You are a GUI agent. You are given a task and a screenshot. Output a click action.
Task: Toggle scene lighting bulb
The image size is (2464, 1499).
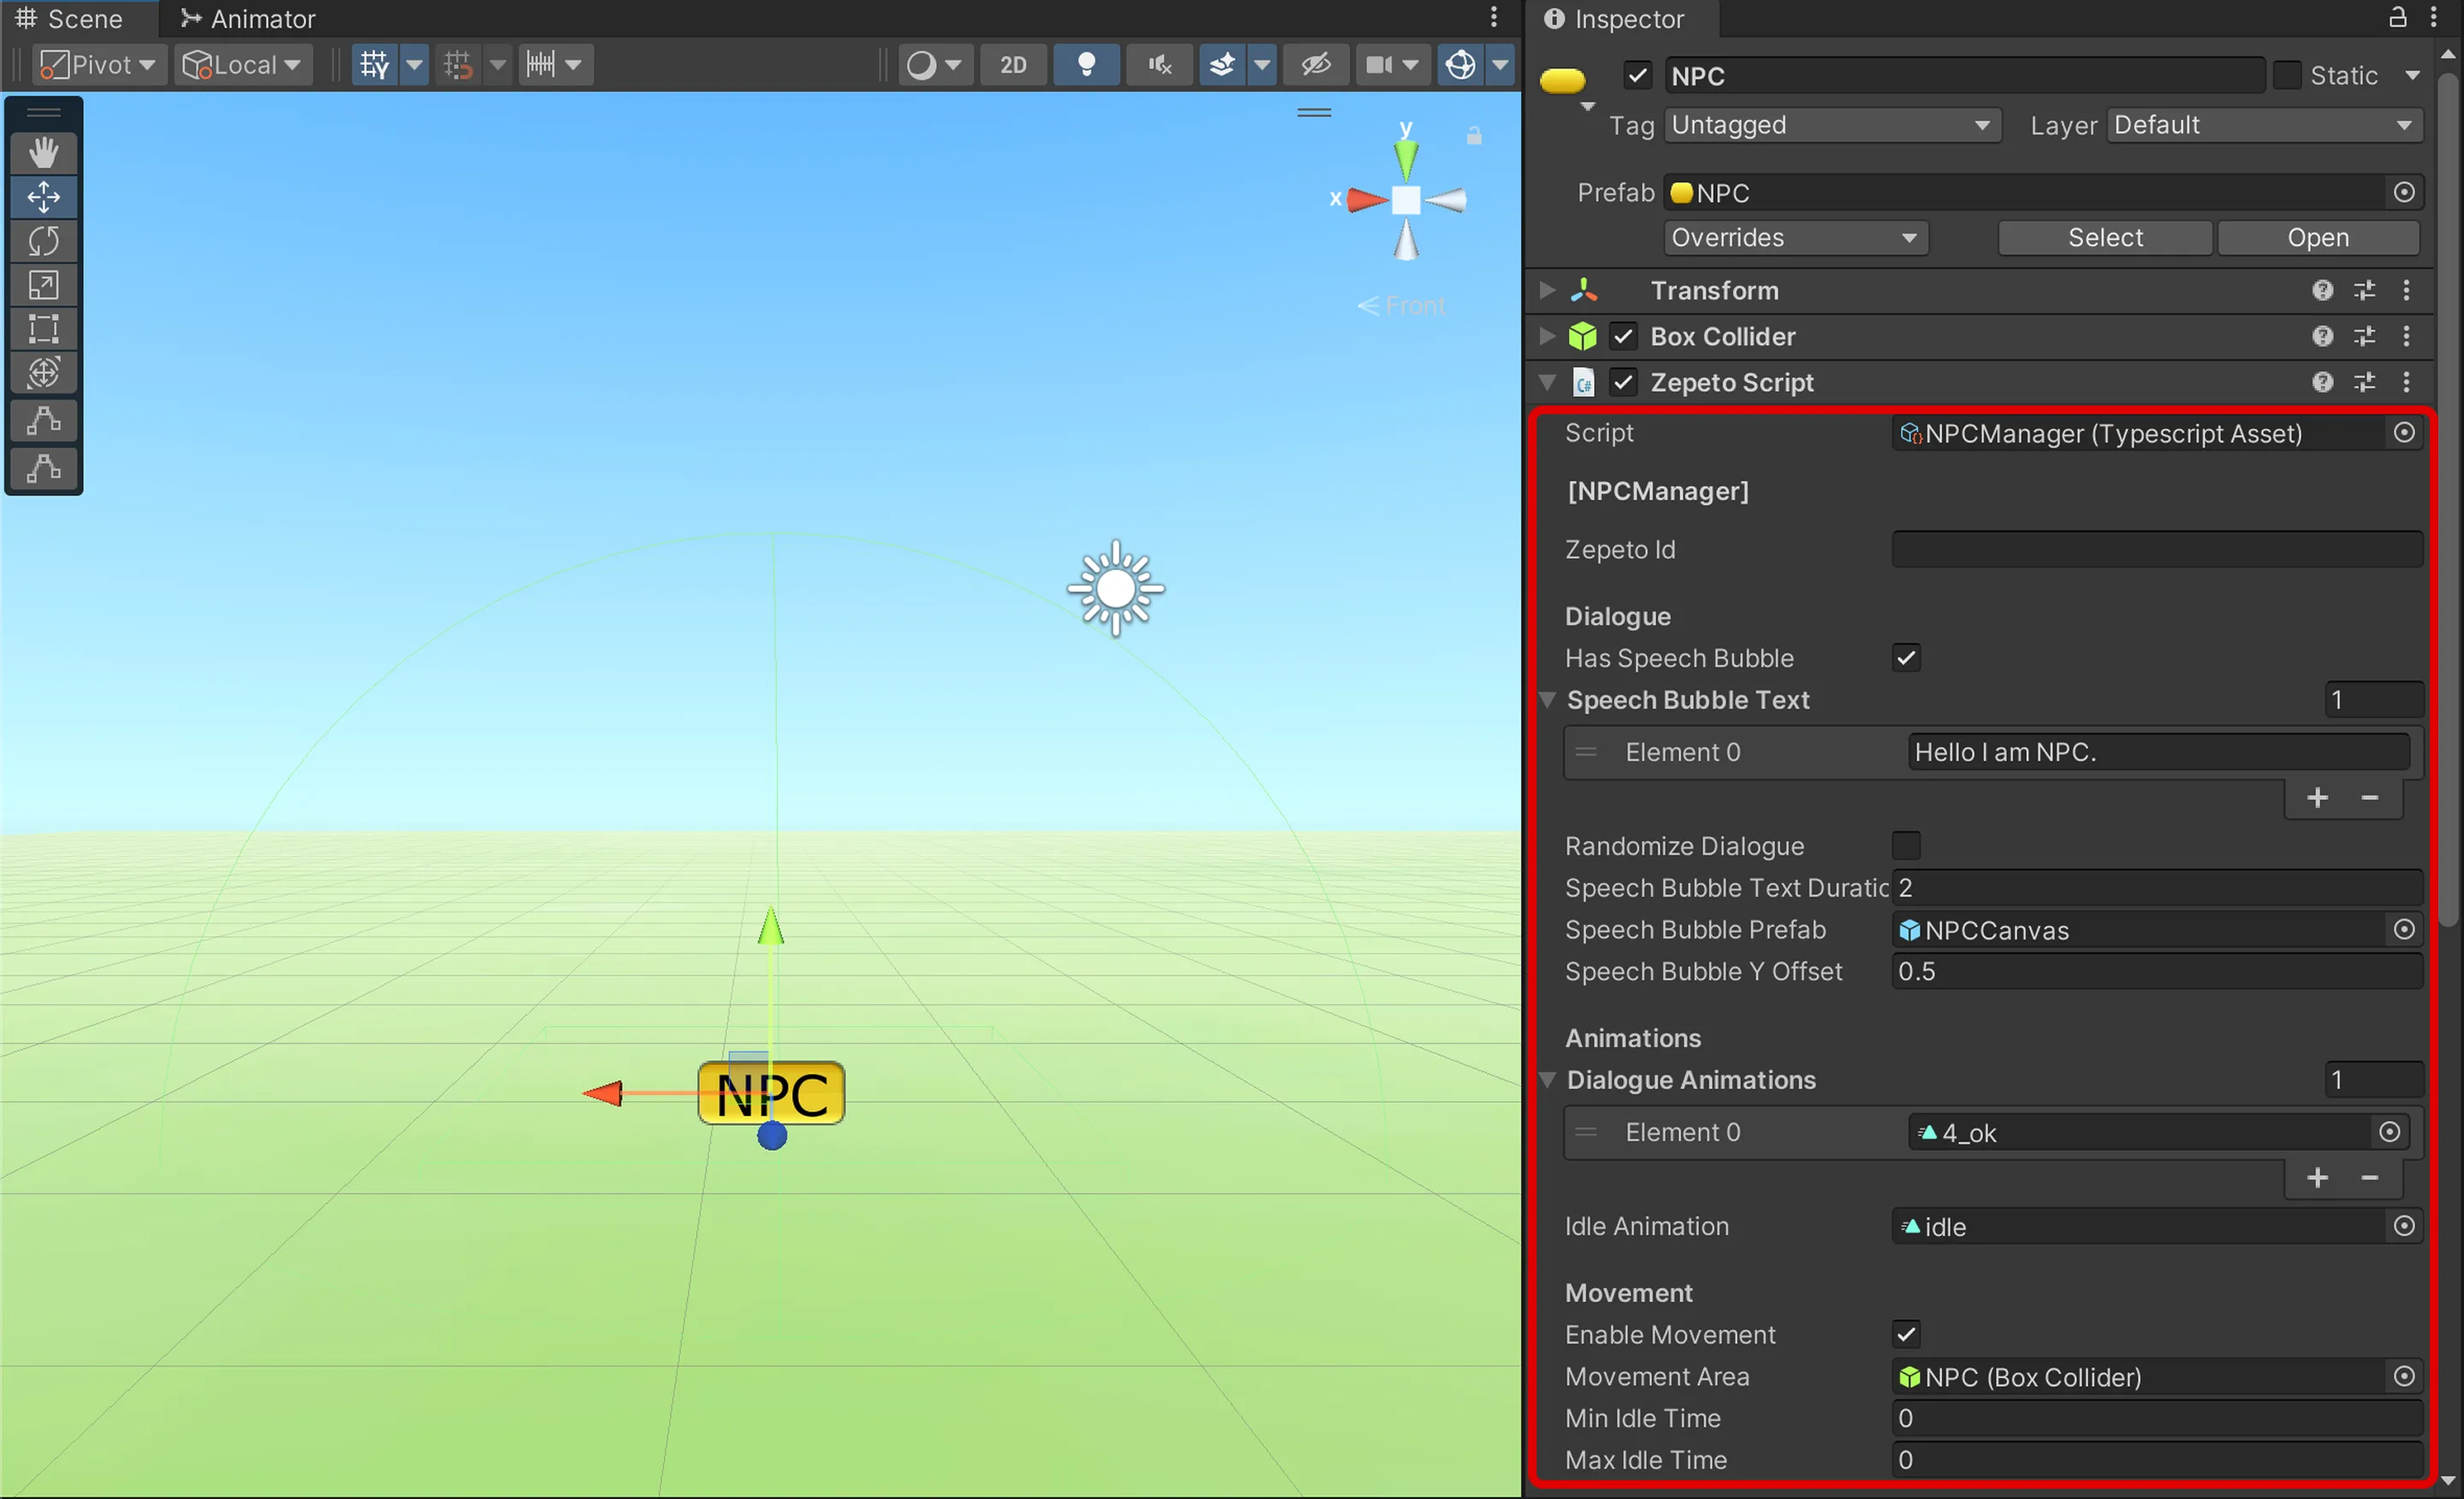(x=1086, y=65)
